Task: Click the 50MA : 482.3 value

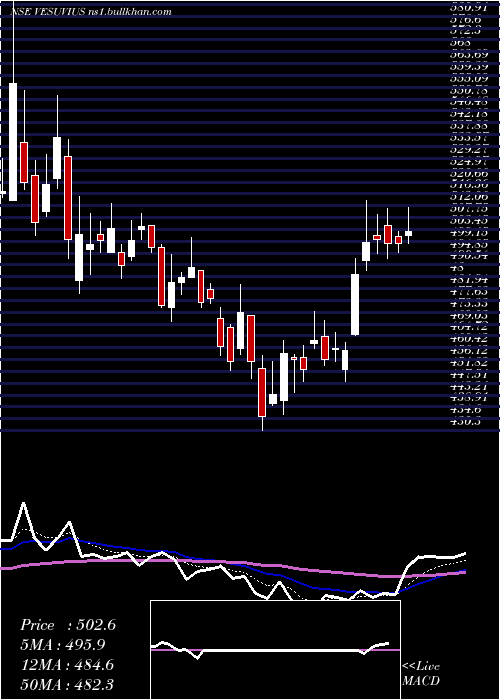Action: coord(67,684)
